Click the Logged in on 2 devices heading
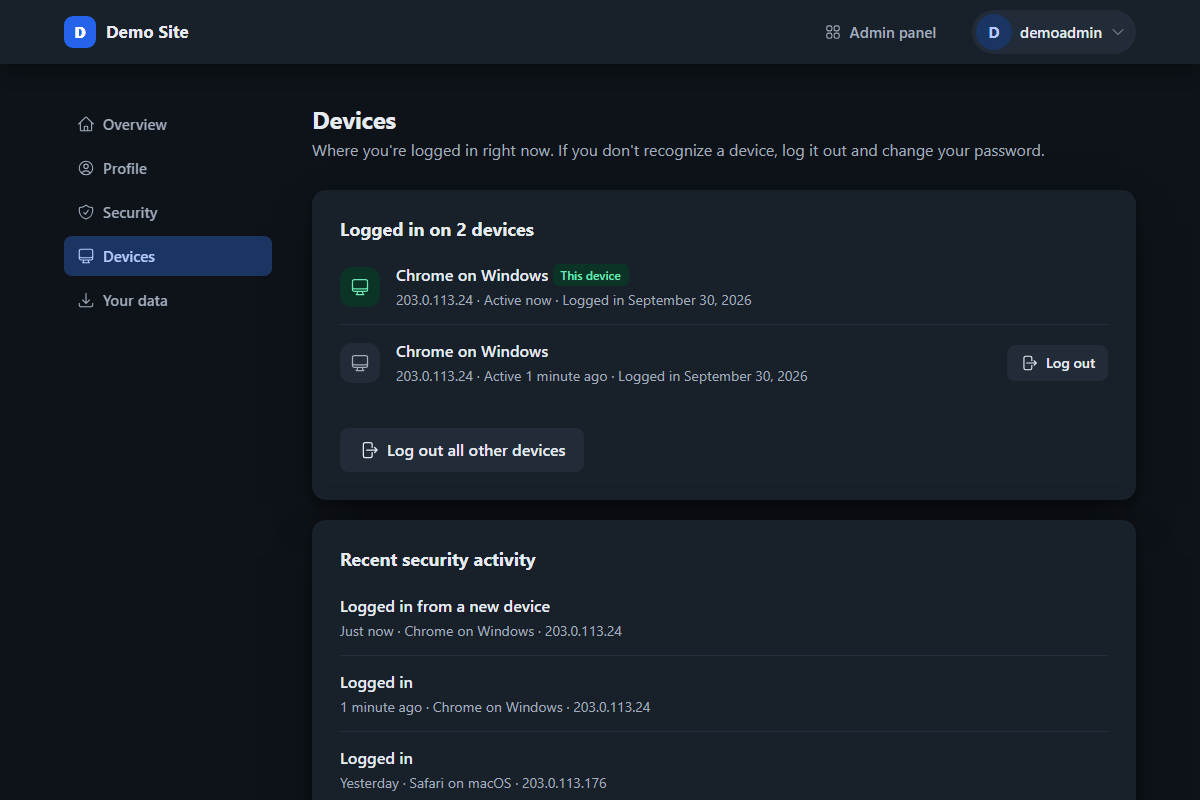Screen dimensions: 1200x800 (x=437, y=230)
